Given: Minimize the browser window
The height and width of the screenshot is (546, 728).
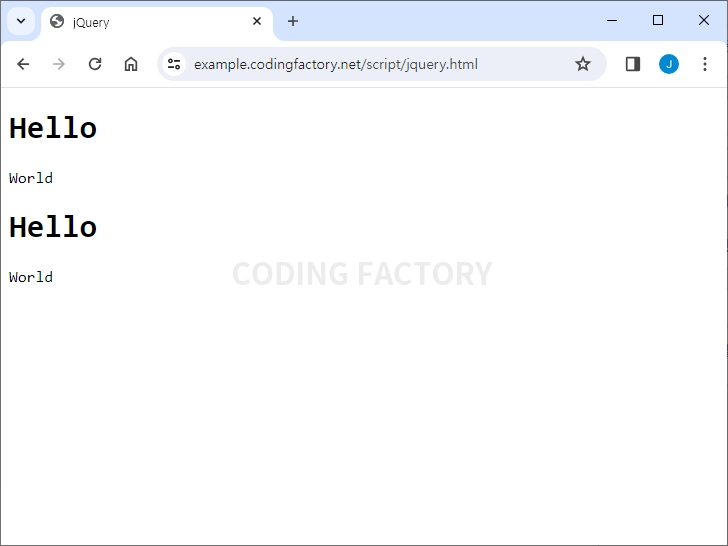Looking at the screenshot, I should [x=612, y=20].
